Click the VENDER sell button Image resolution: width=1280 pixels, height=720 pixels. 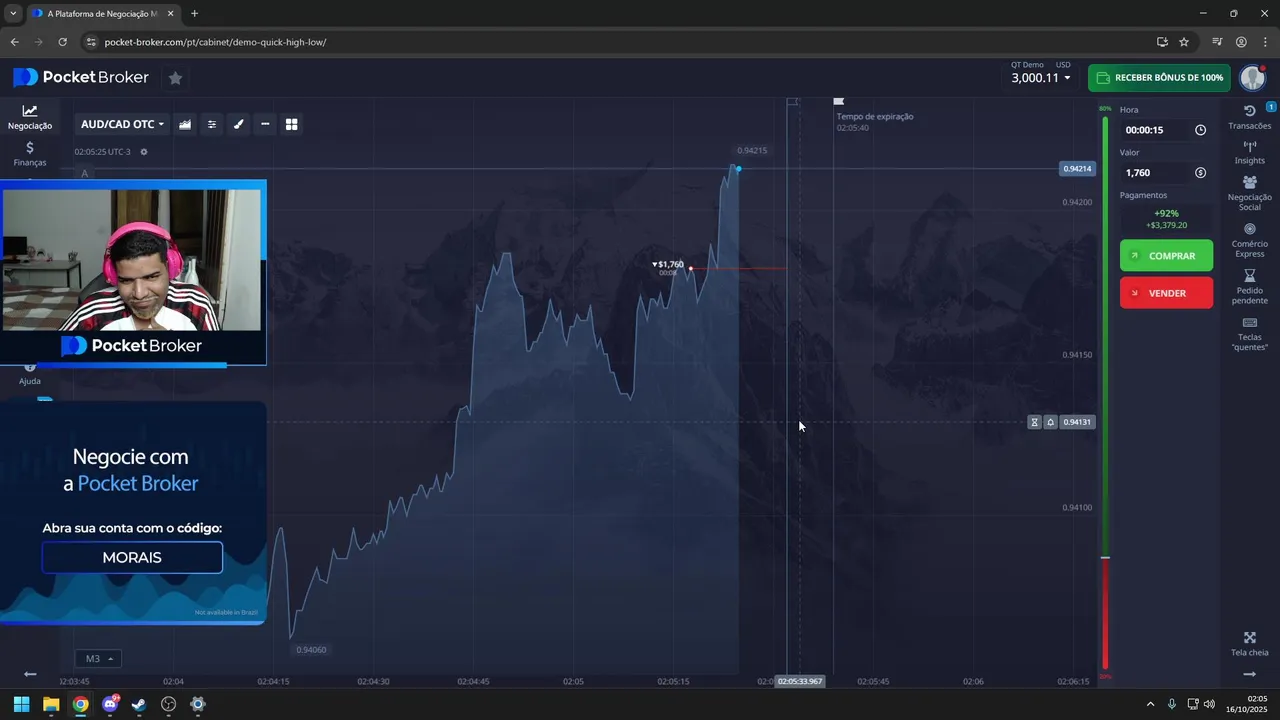[1166, 293]
